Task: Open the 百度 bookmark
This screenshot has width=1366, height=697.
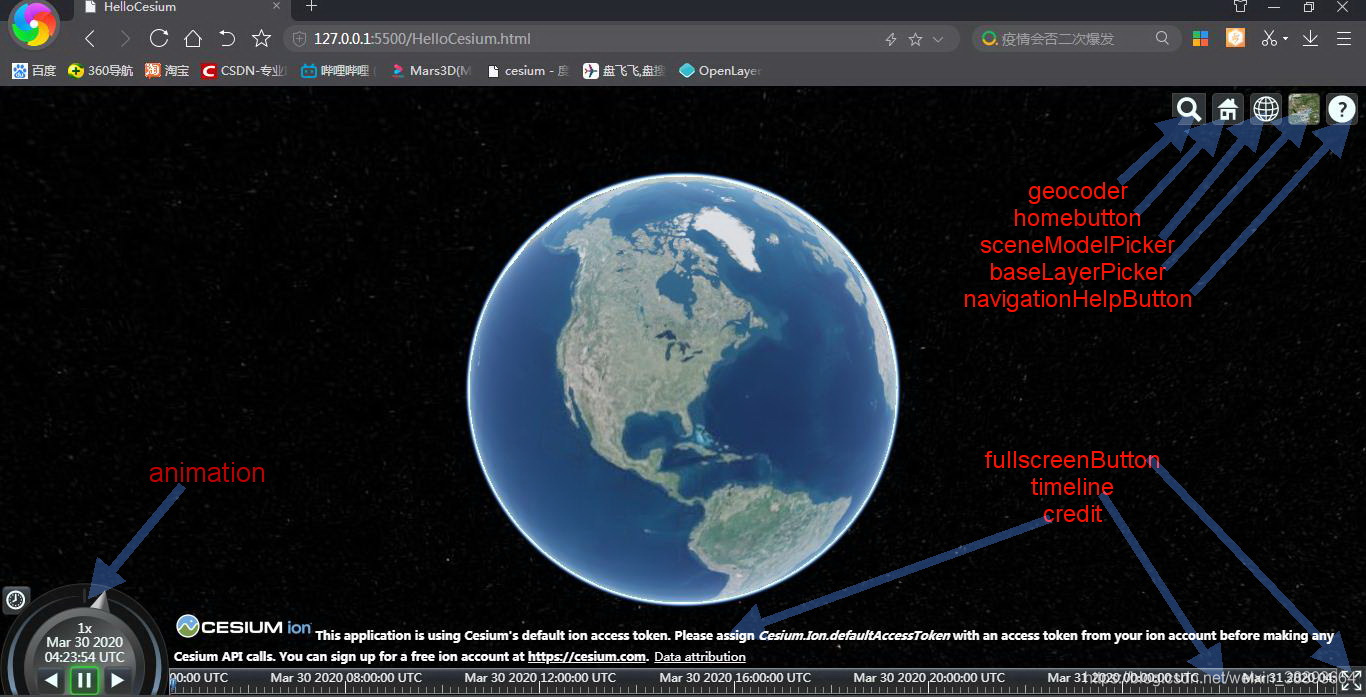Action: coord(35,71)
